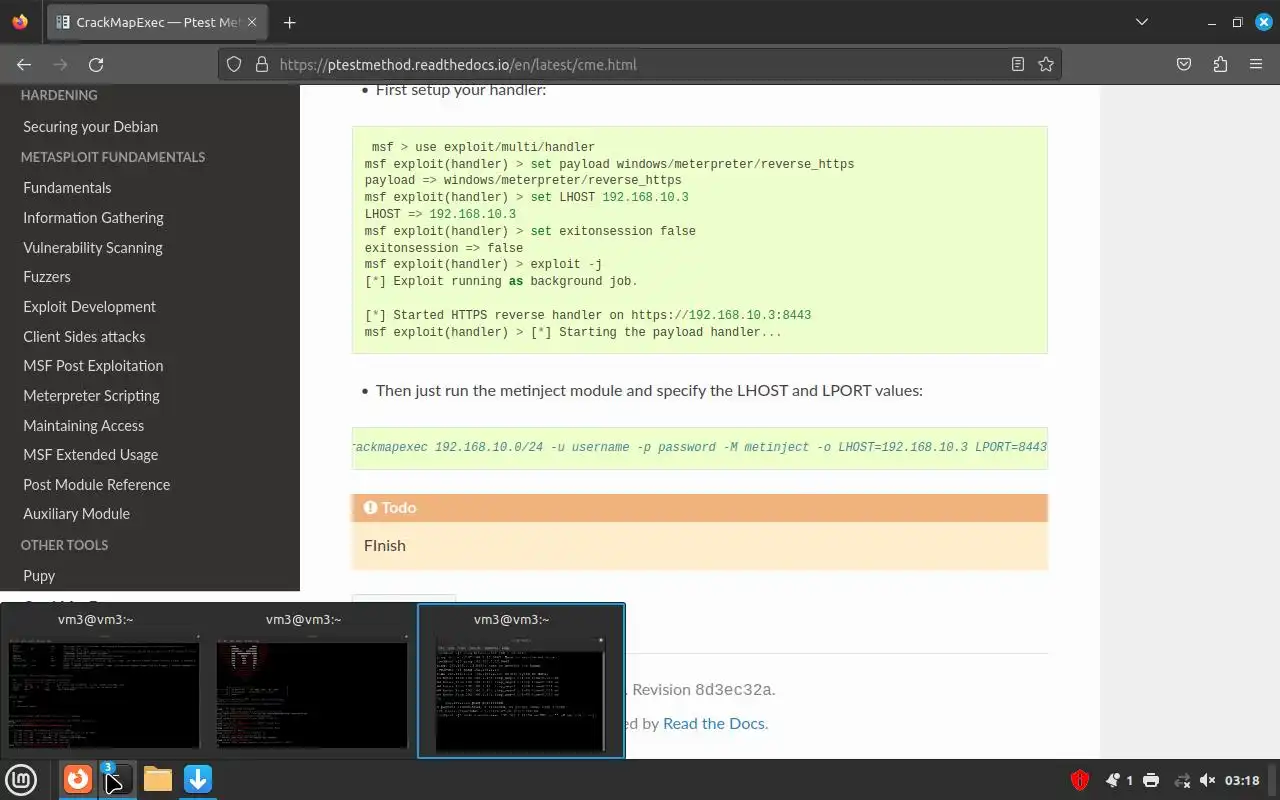1280x800 pixels.
Task: Open the reader view icon
Action: coord(1018,64)
